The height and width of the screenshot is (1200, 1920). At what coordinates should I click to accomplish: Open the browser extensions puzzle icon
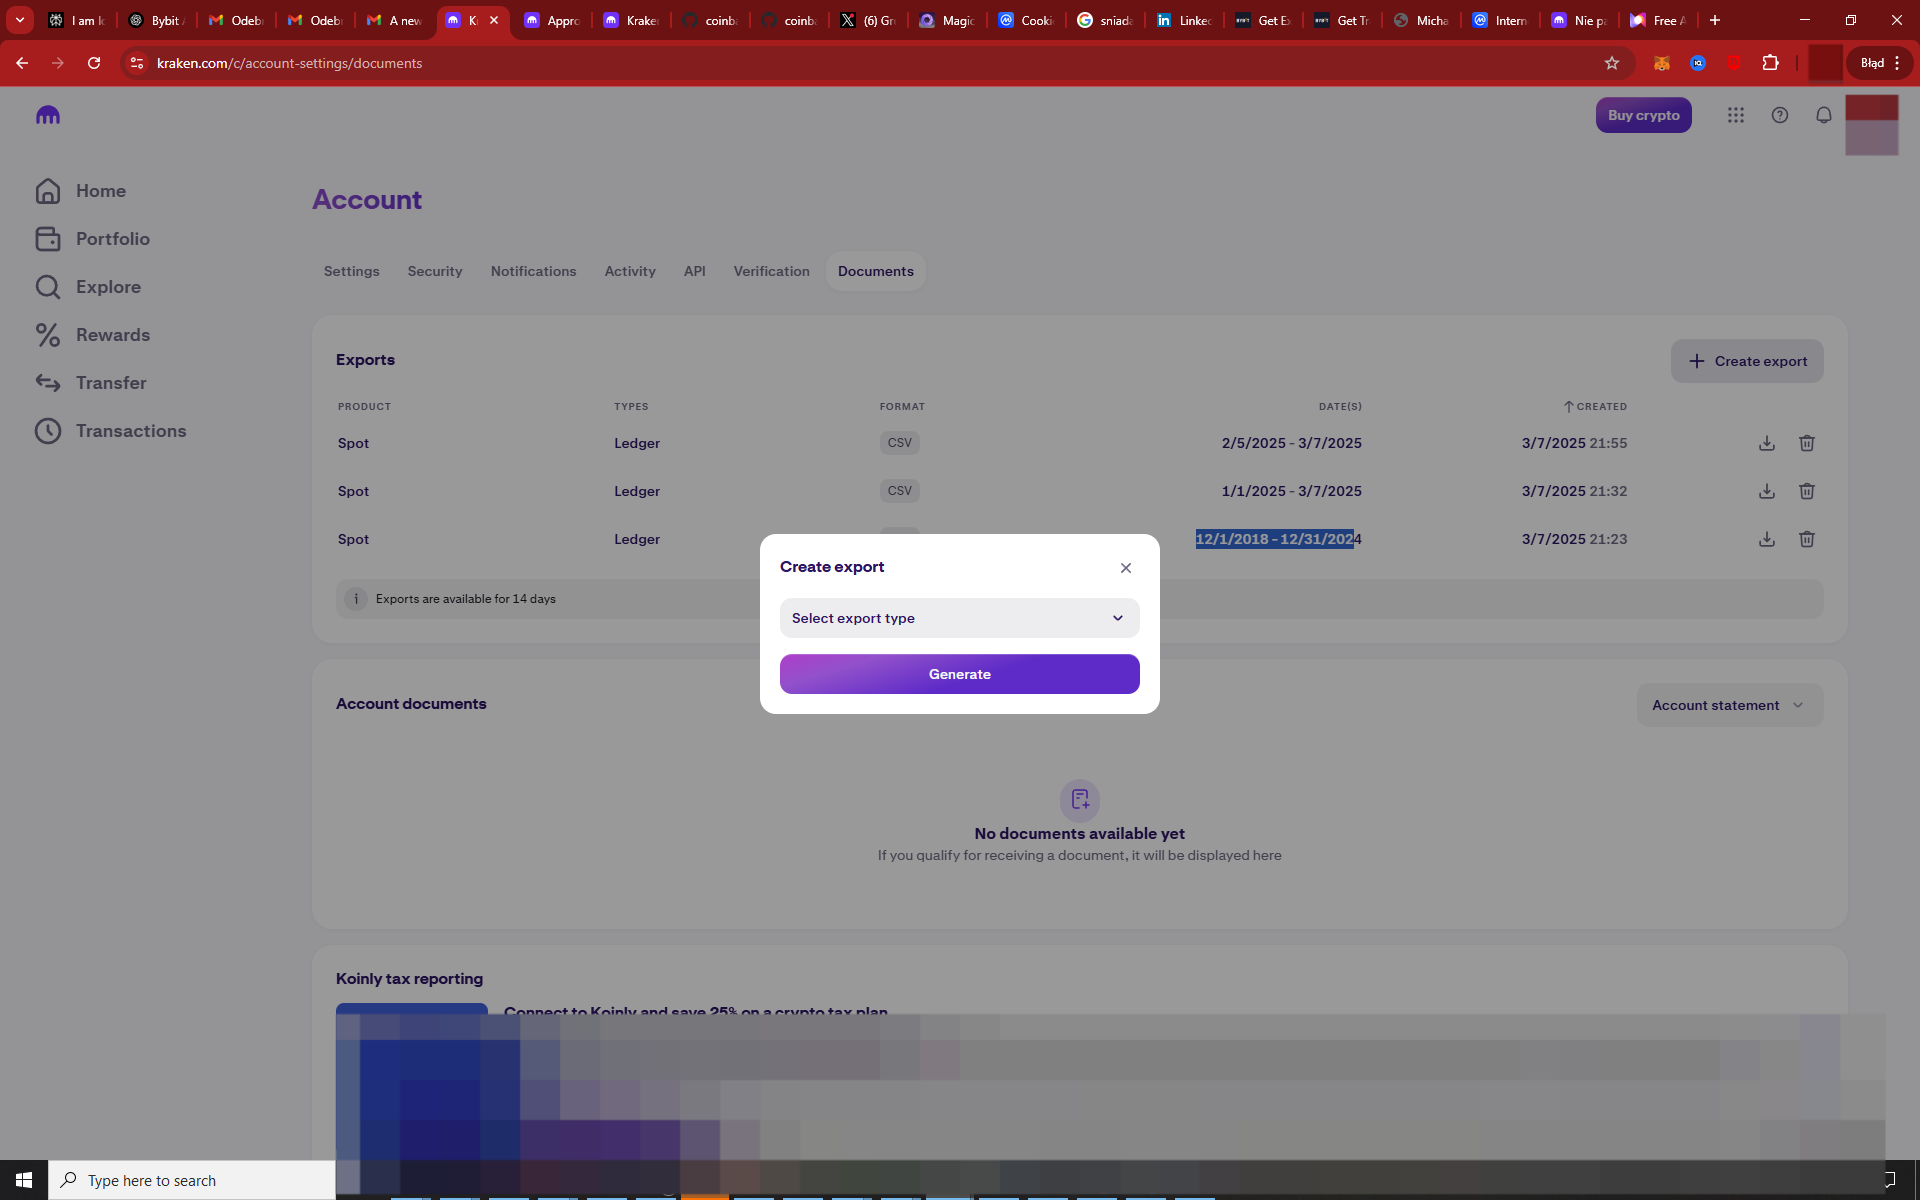[1771, 63]
